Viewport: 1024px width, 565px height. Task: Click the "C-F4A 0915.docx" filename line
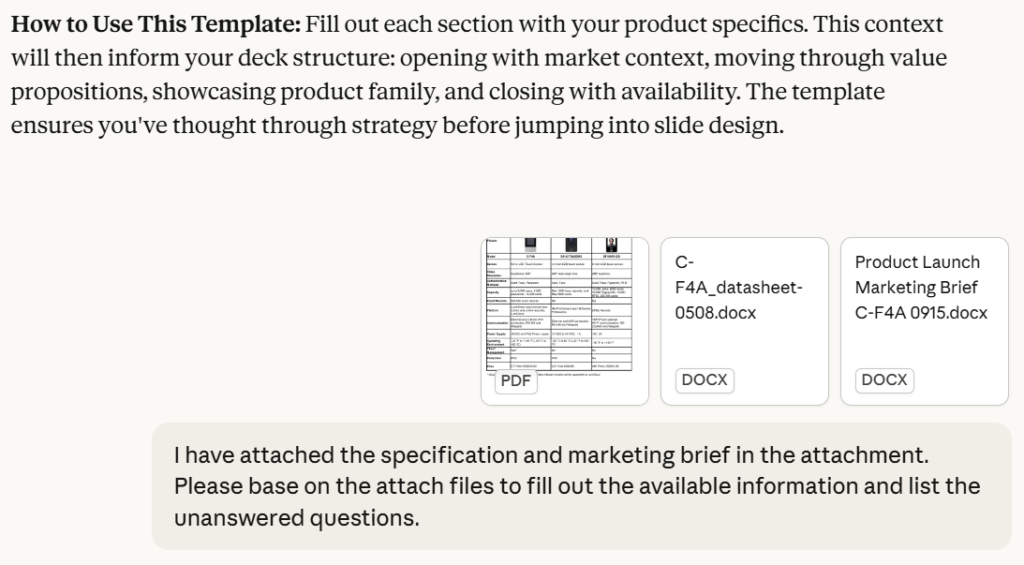921,313
